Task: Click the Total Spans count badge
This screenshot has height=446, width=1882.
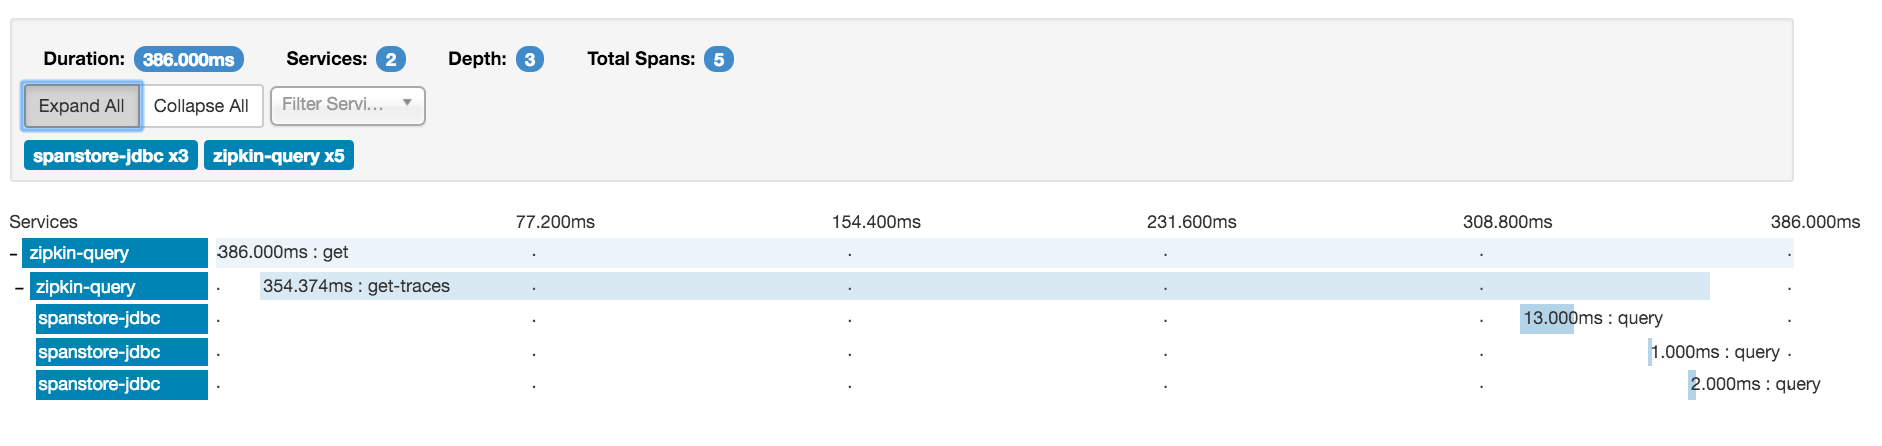Action: (719, 60)
